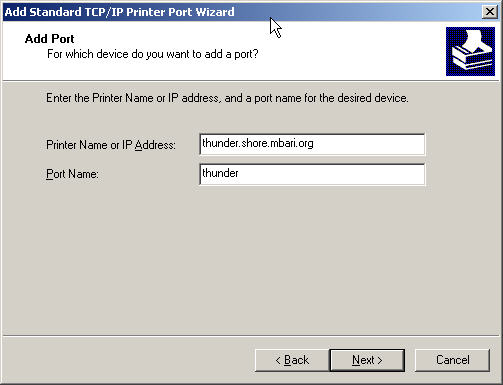Click the 'Add Port' heading
The width and height of the screenshot is (503, 385).
click(49, 39)
